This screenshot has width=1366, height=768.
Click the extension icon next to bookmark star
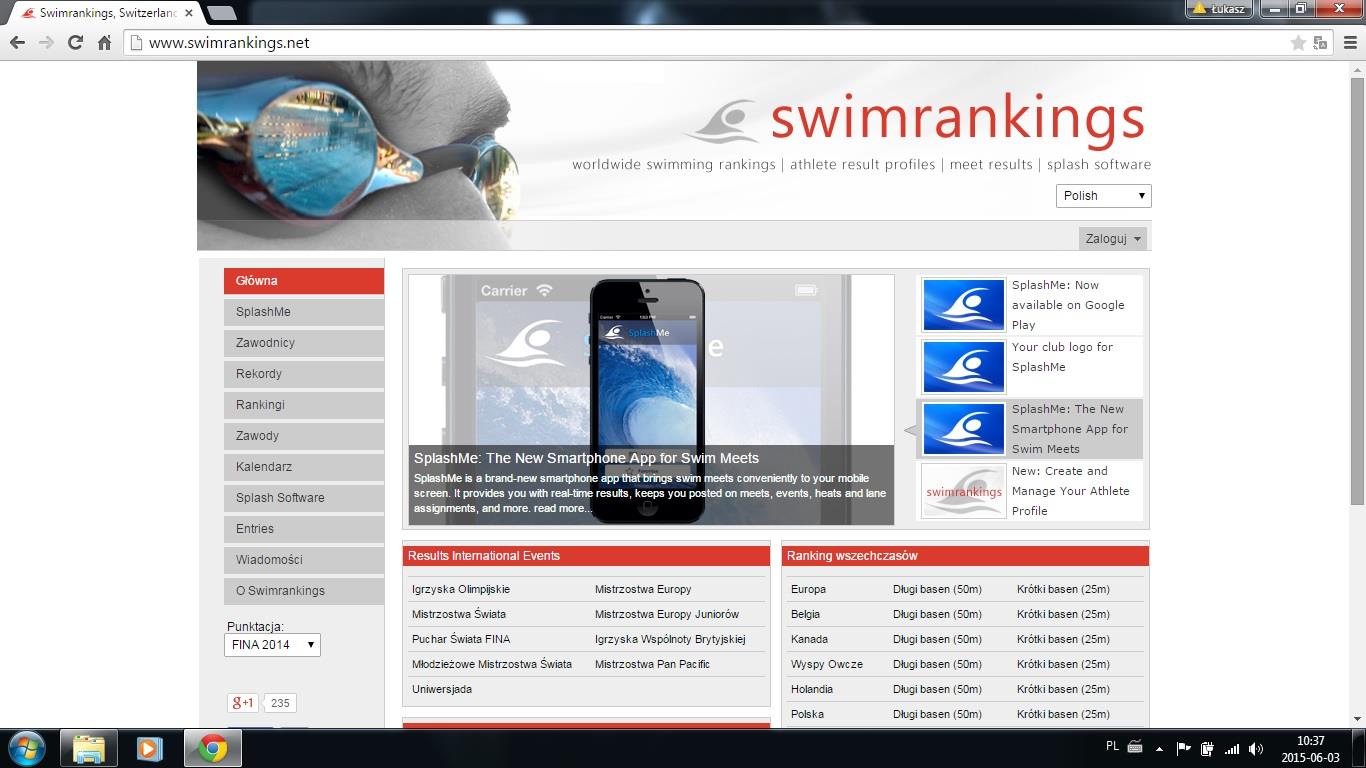pos(1320,43)
